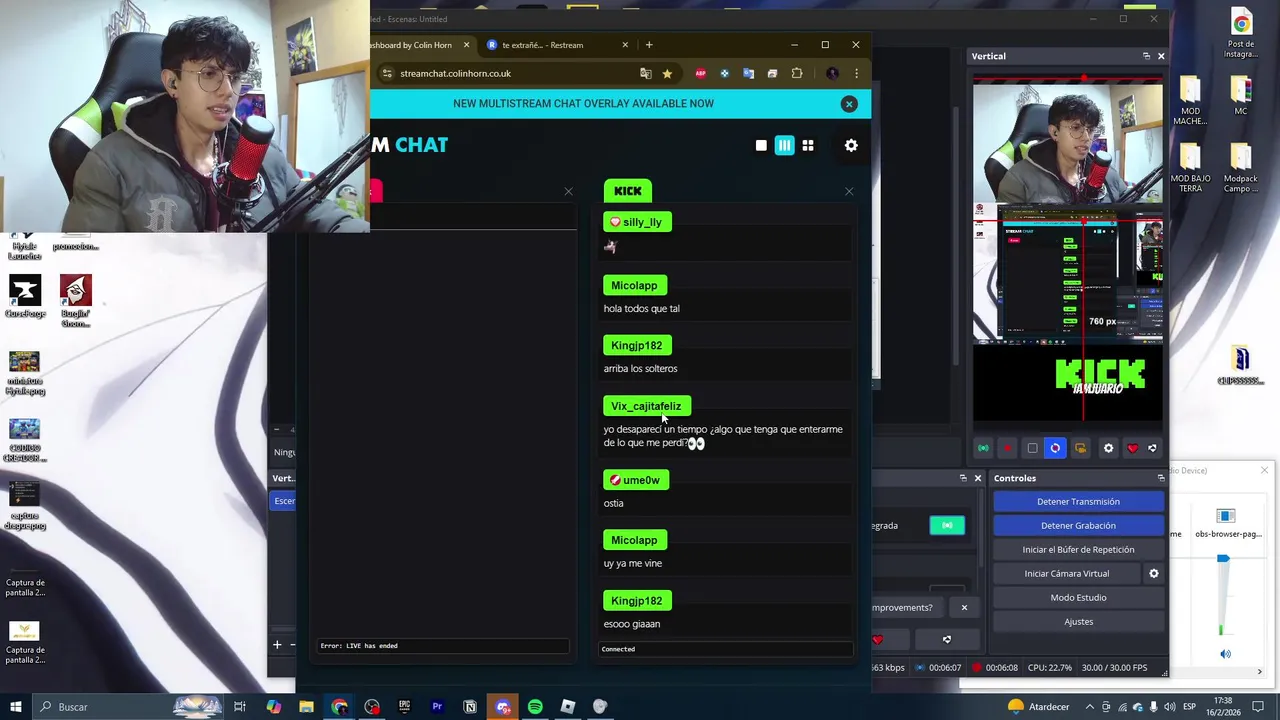Viewport: 1280px width, 720px height.
Task: Click the square icon in Vertical toolbar
Action: click(x=1032, y=448)
